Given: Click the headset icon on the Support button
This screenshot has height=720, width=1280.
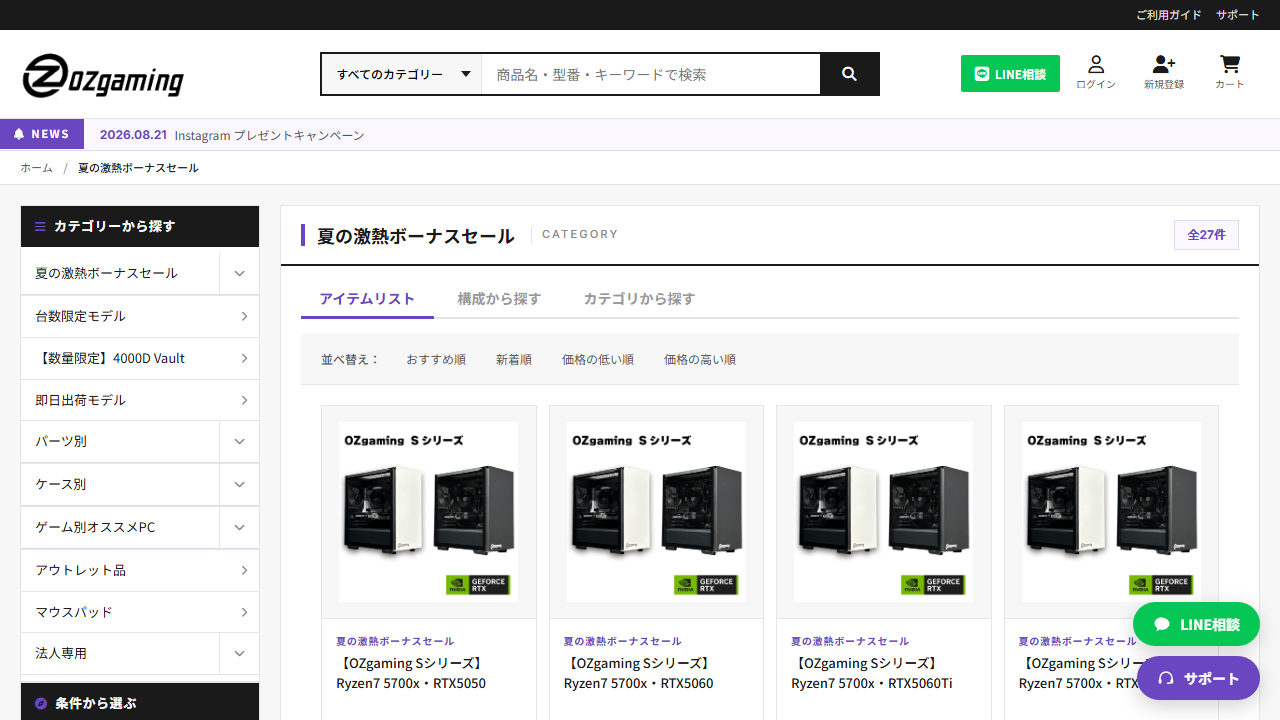Looking at the screenshot, I should (x=1166, y=678).
